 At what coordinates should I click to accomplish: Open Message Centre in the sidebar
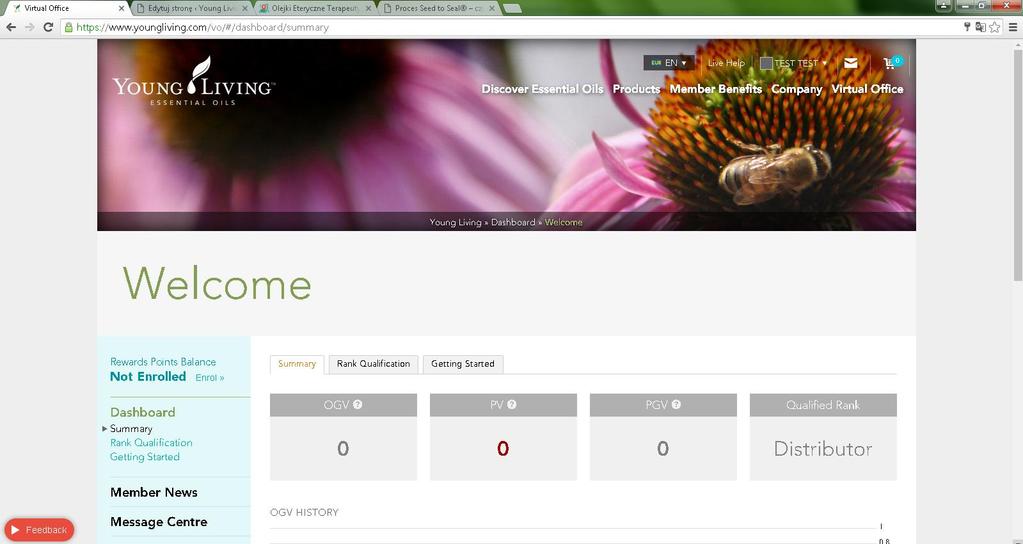(x=159, y=522)
